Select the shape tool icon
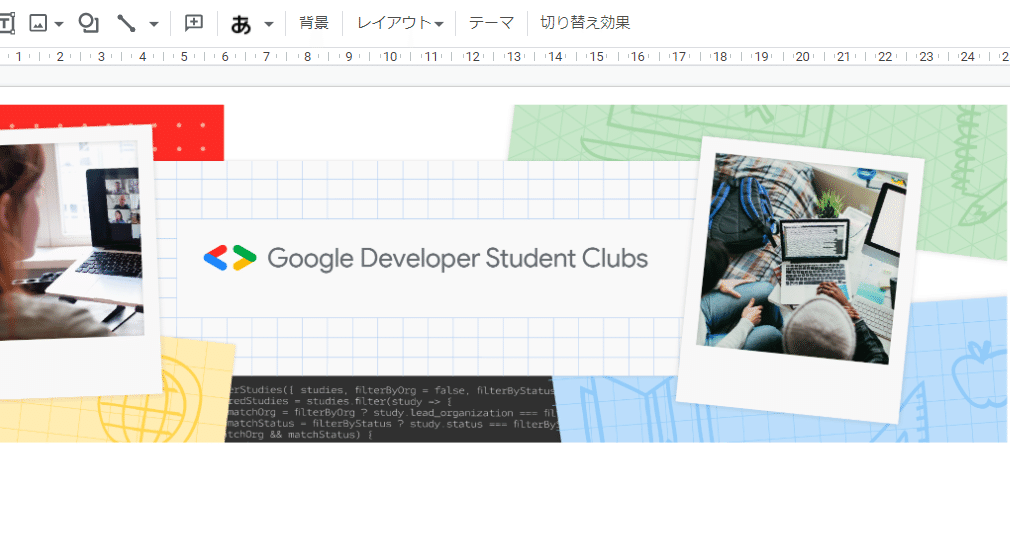The height and width of the screenshot is (535, 1010). click(88, 23)
